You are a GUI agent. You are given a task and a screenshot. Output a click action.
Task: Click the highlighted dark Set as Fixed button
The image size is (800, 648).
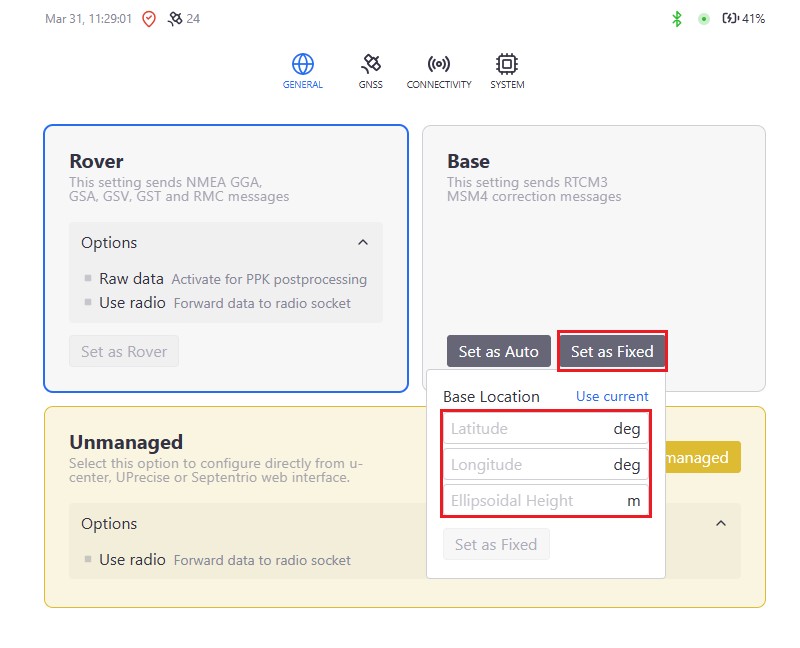click(x=612, y=351)
